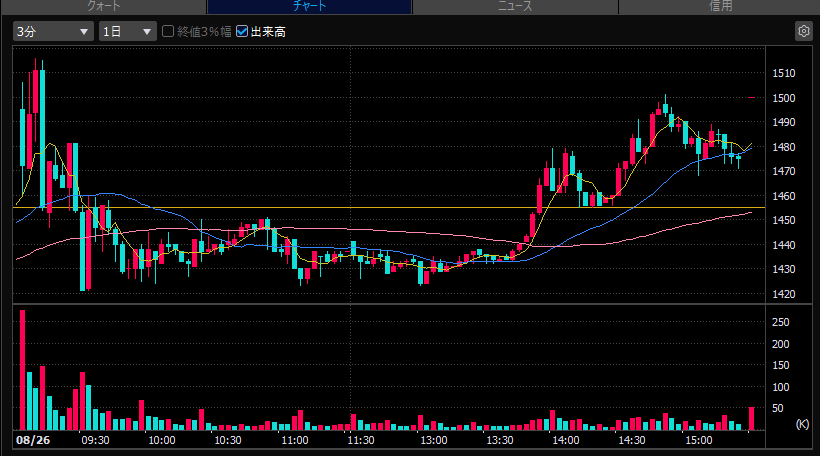Click the 15:00 time axis label

(699, 440)
